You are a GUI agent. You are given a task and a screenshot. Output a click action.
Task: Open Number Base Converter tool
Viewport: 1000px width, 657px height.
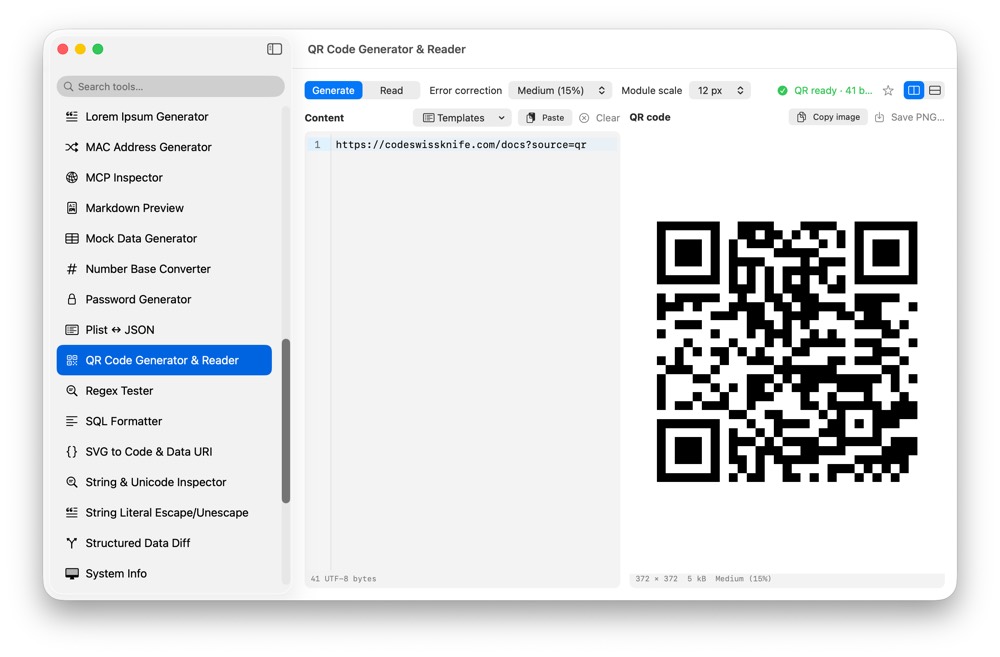[165, 269]
